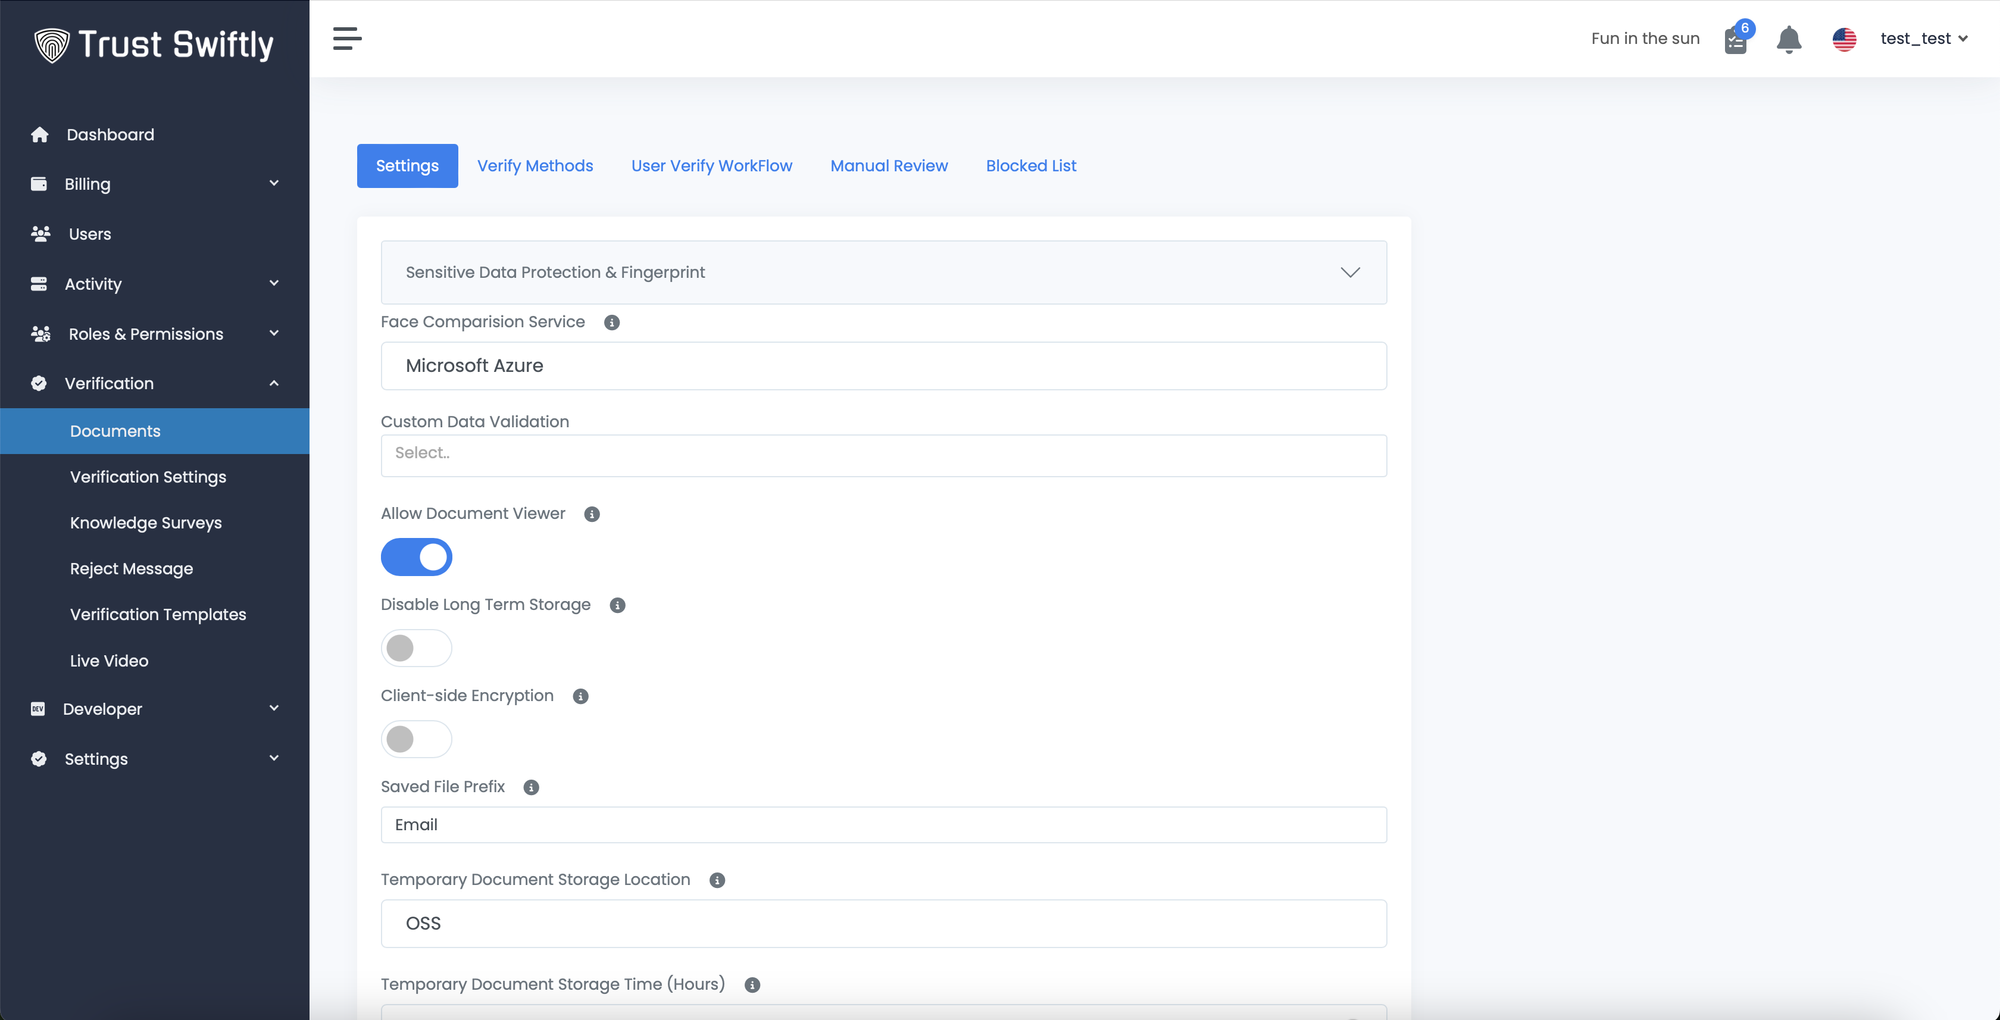Click the hamburger menu icon
Screen dimensions: 2000x1020
[347, 39]
